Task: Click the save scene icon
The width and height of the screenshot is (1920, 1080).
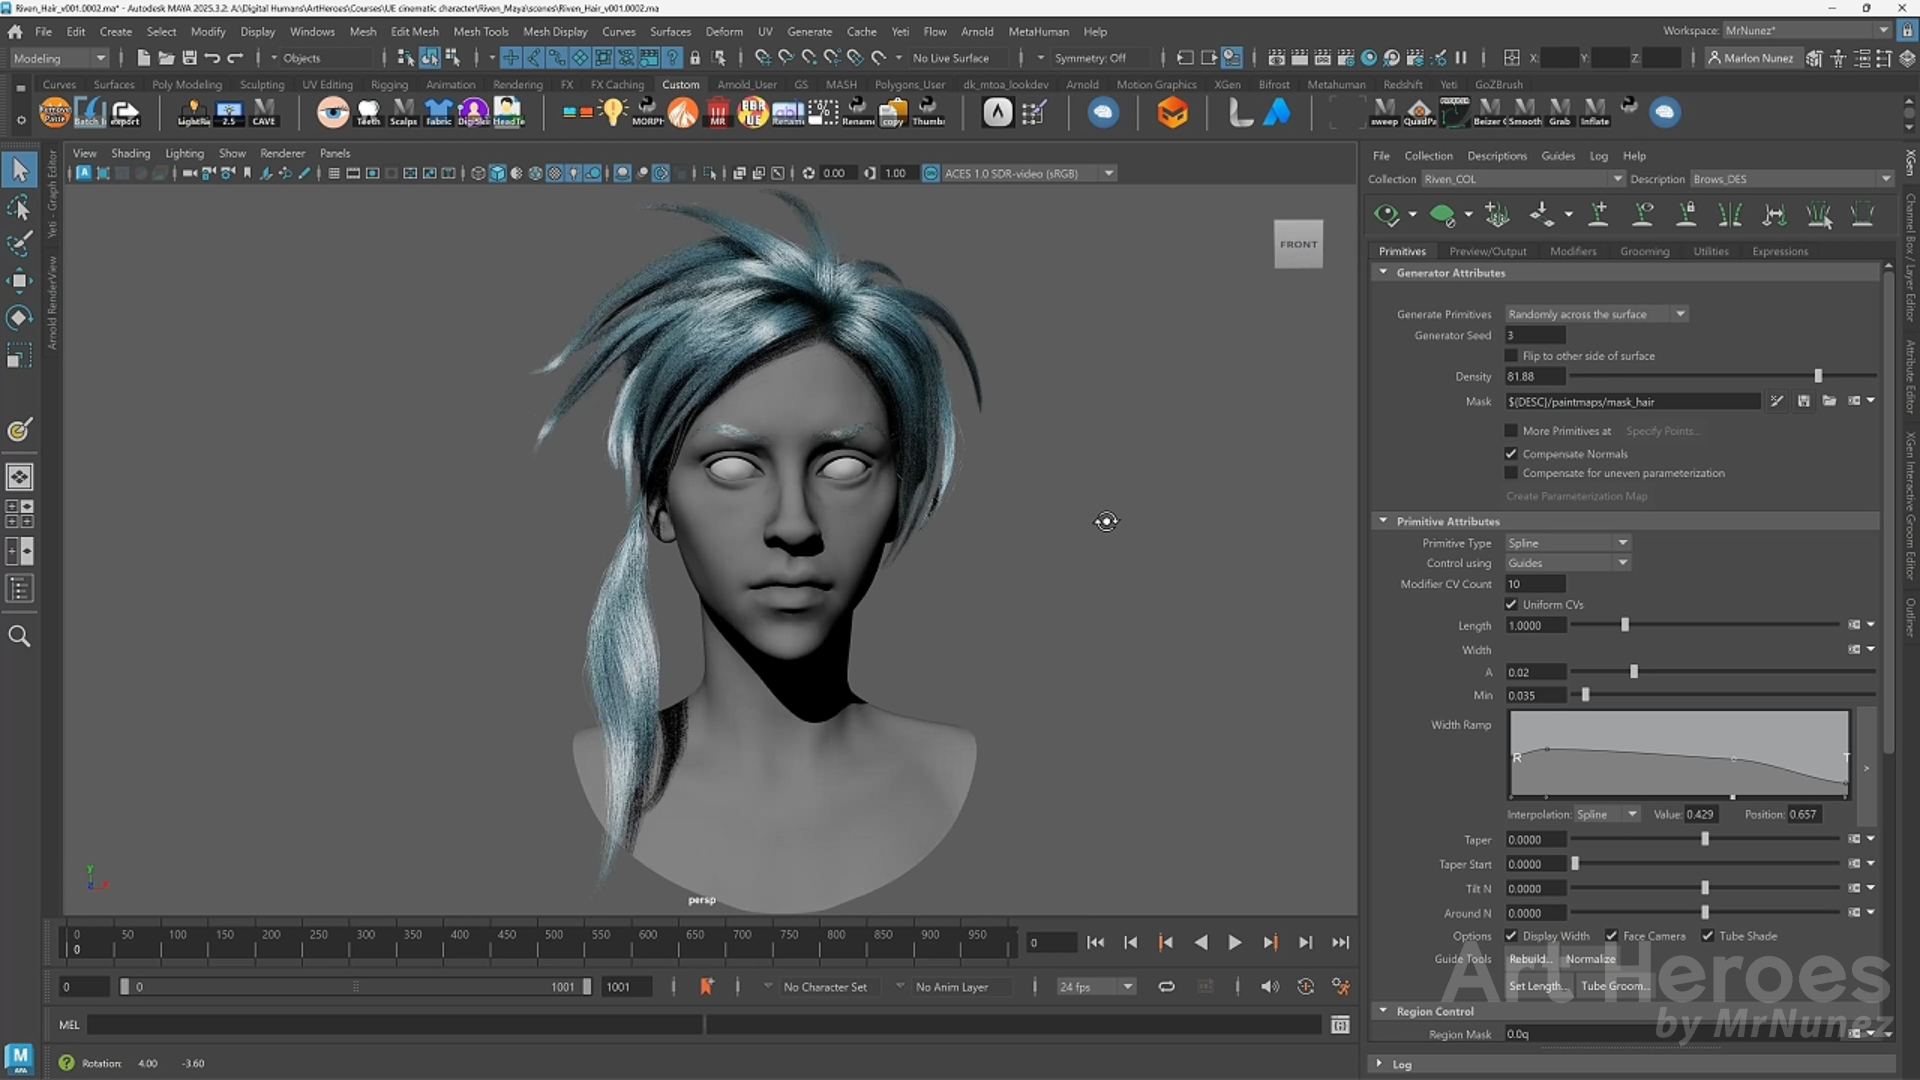Action: click(189, 58)
